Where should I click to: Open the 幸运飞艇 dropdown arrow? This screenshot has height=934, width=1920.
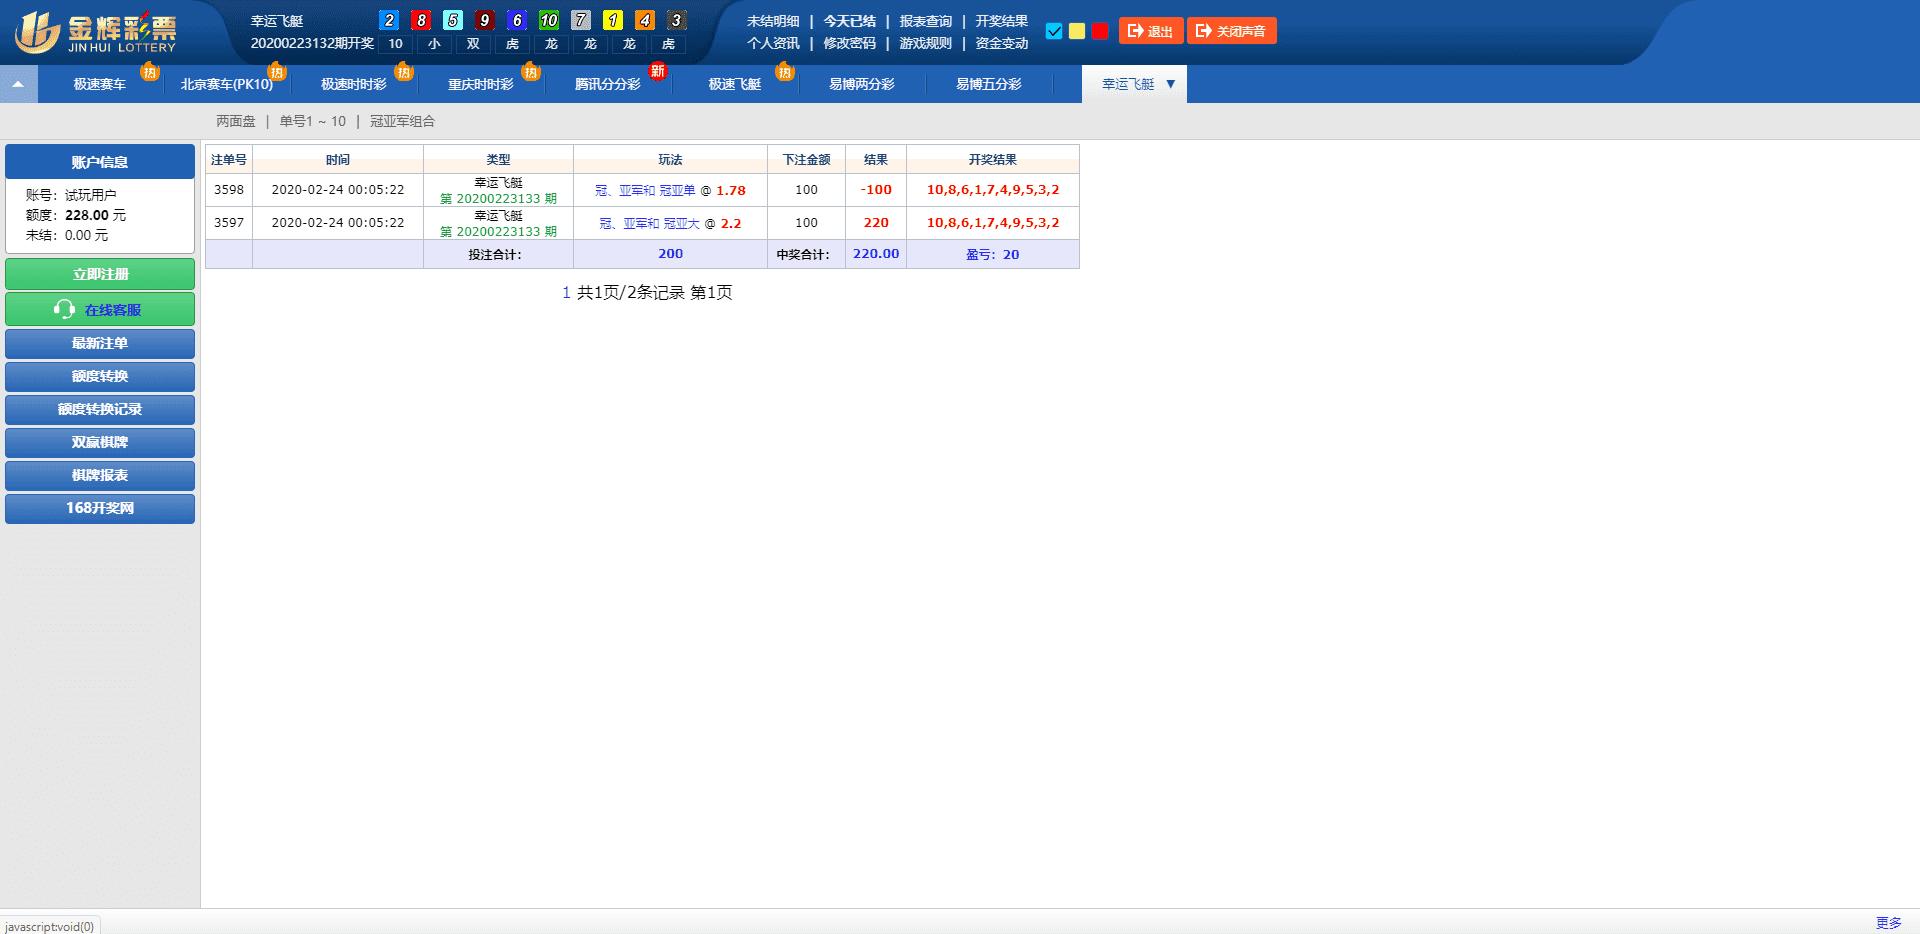(x=1171, y=84)
